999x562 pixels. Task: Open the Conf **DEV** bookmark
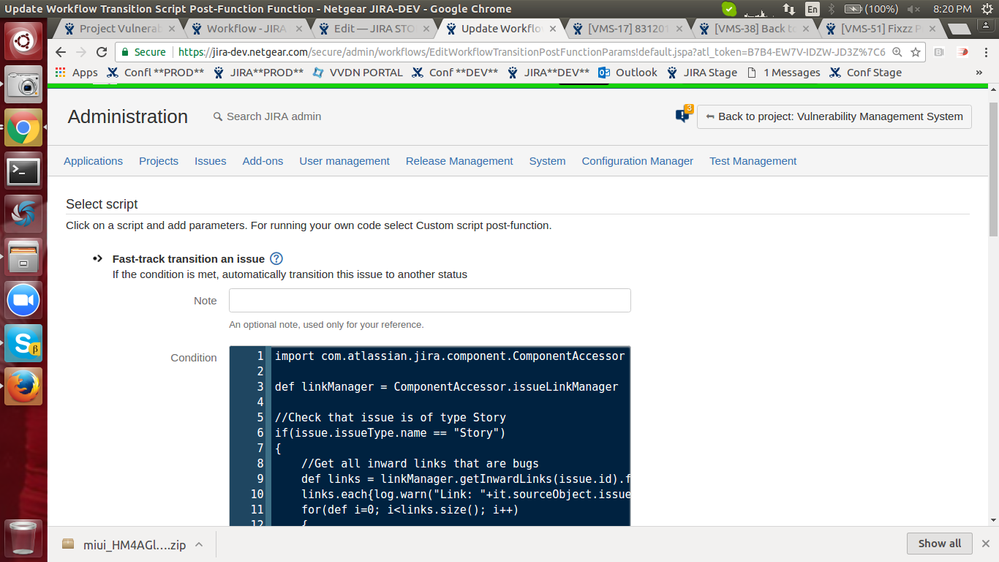click(455, 73)
